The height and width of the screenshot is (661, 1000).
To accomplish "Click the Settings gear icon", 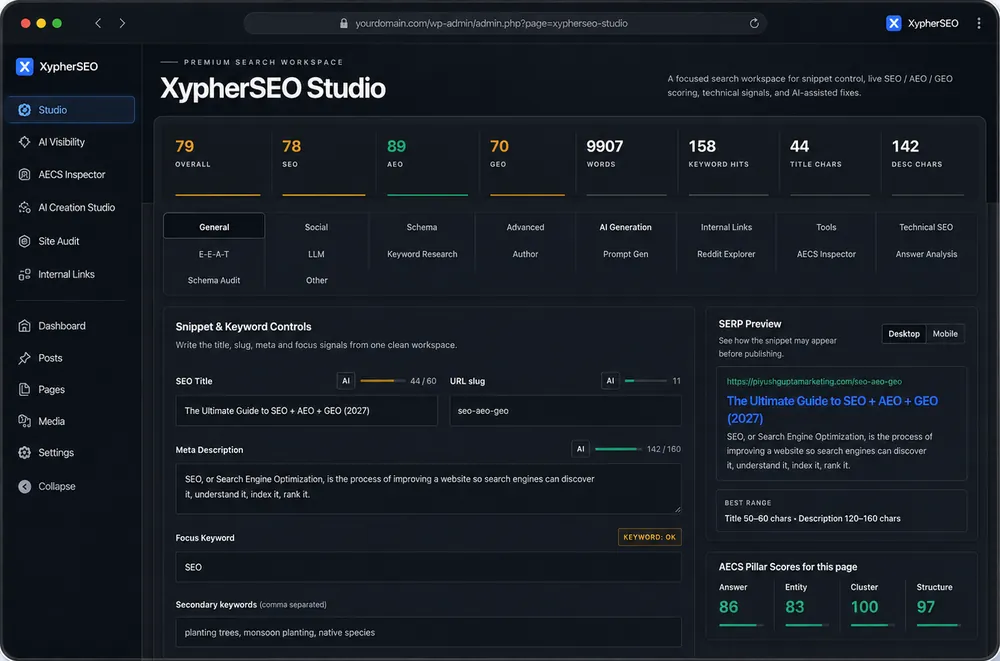I will pos(24,452).
